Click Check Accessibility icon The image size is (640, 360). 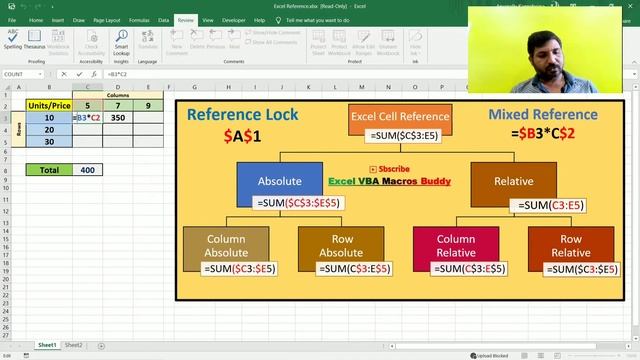pos(92,42)
